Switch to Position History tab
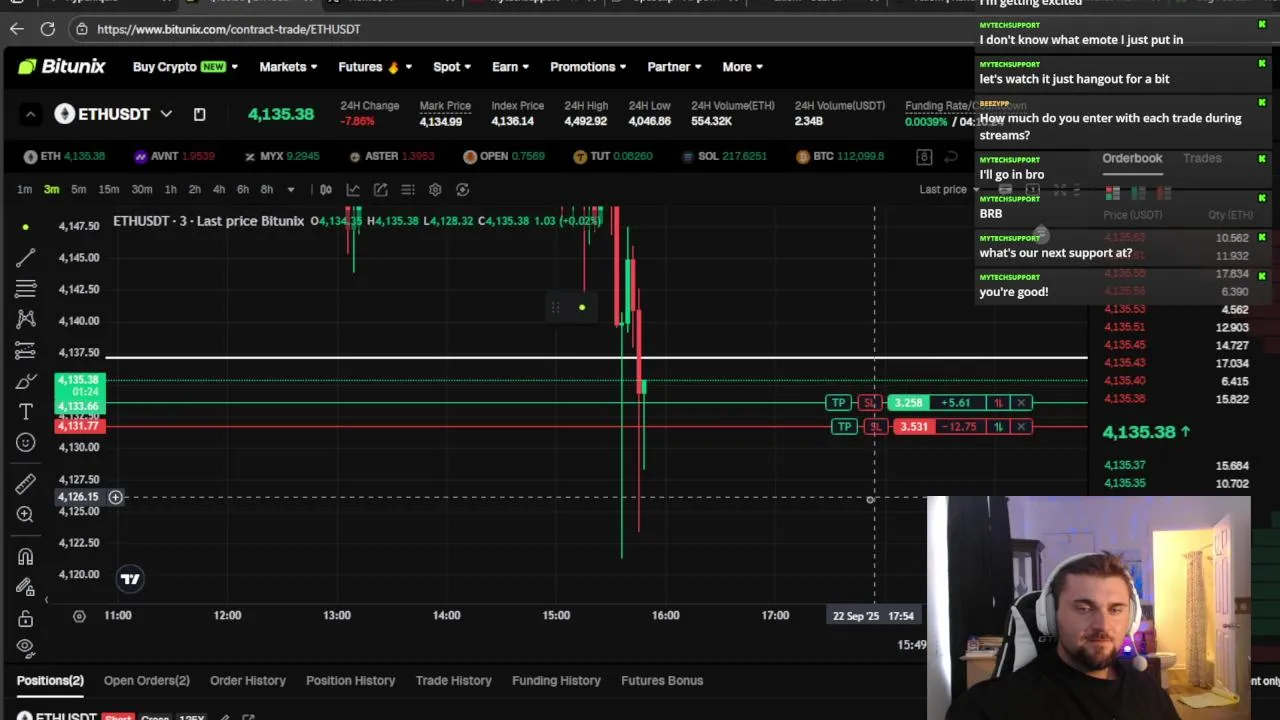This screenshot has width=1280, height=720. 350,680
